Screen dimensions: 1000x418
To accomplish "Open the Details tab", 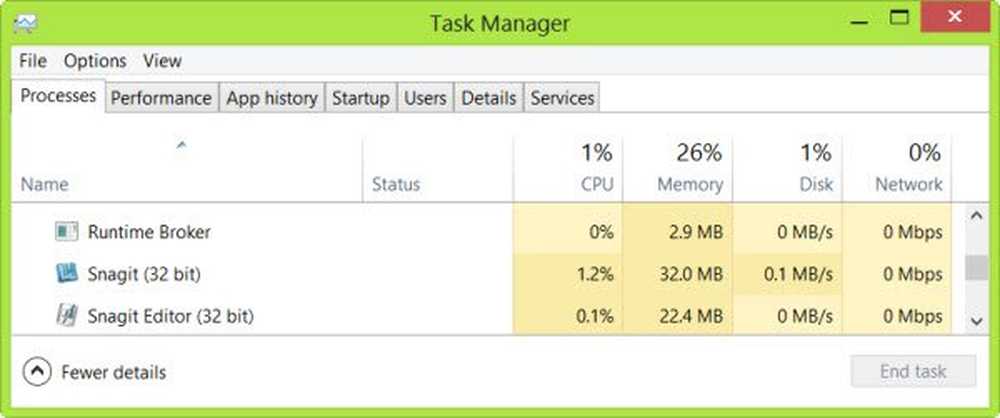I will 489,98.
